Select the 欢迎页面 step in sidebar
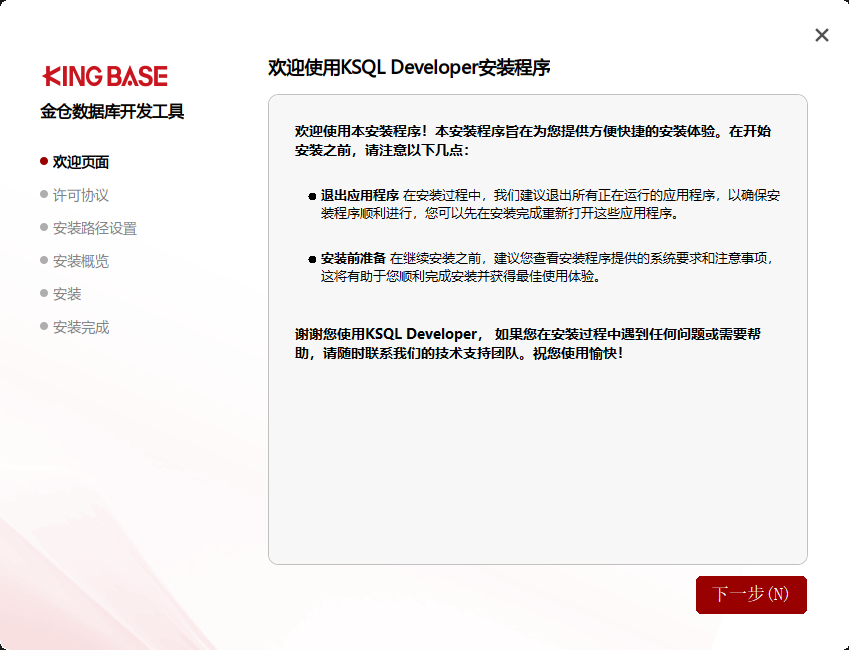The width and height of the screenshot is (849, 650). (x=81, y=162)
